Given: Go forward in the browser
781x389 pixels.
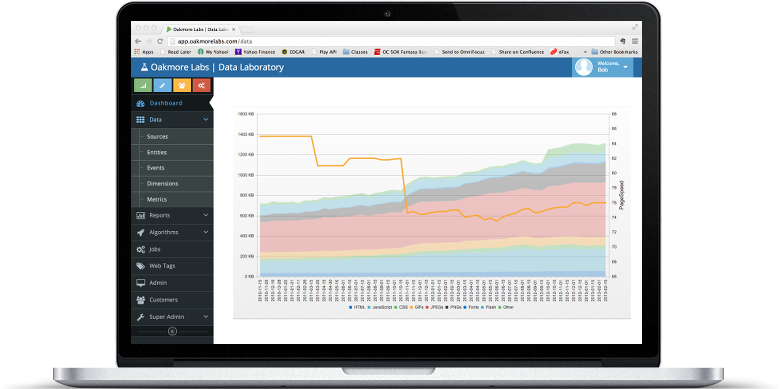Looking at the screenshot, I should click(x=148, y=41).
